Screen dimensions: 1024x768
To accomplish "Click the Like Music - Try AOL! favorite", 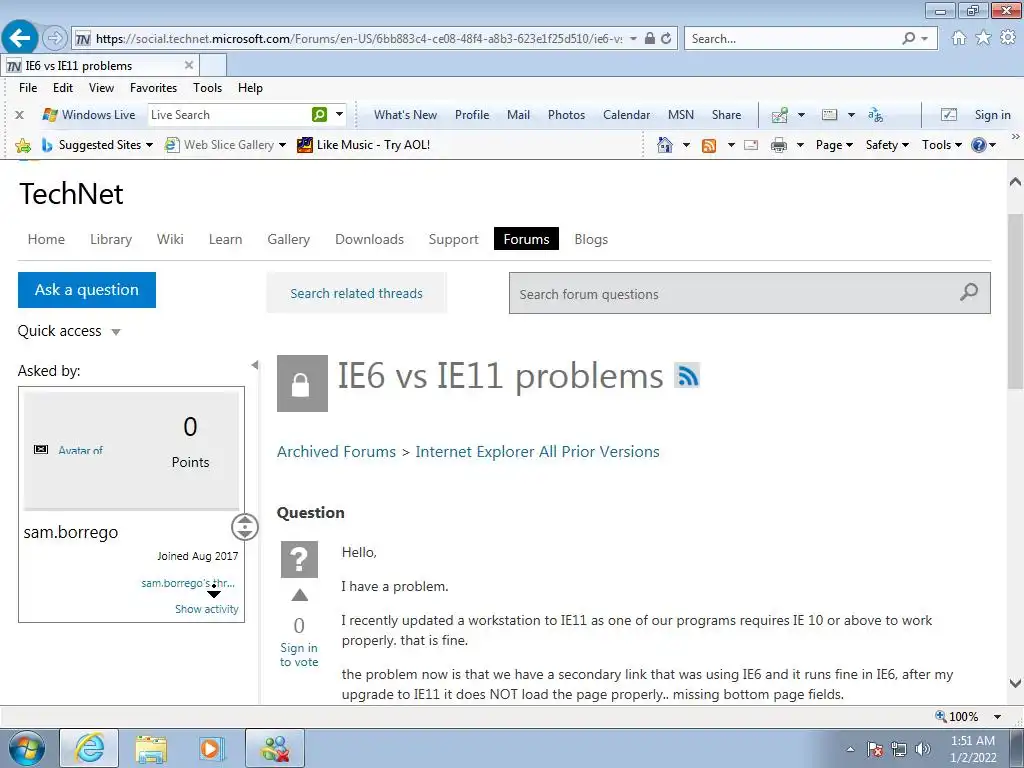I will coord(364,145).
